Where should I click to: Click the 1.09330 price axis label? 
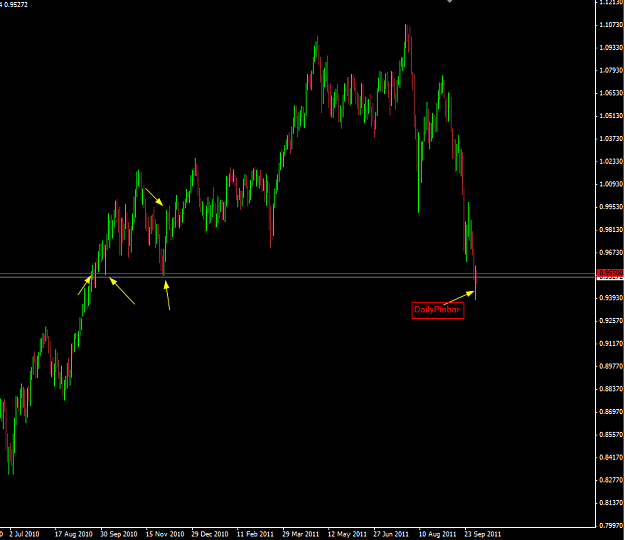click(611, 47)
